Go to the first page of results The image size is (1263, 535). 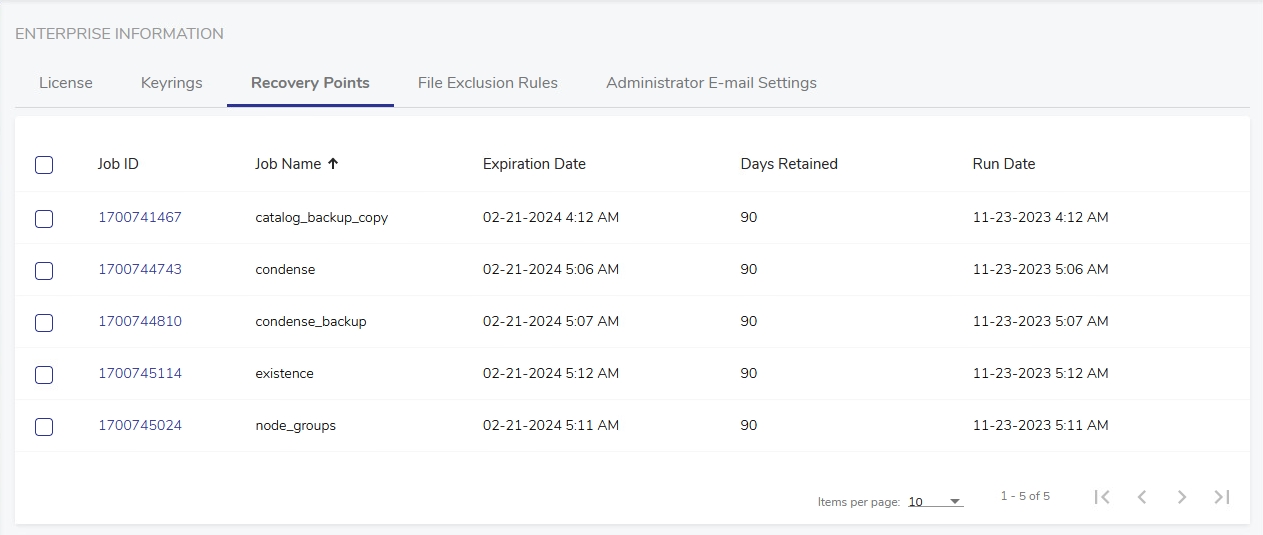click(x=1102, y=497)
